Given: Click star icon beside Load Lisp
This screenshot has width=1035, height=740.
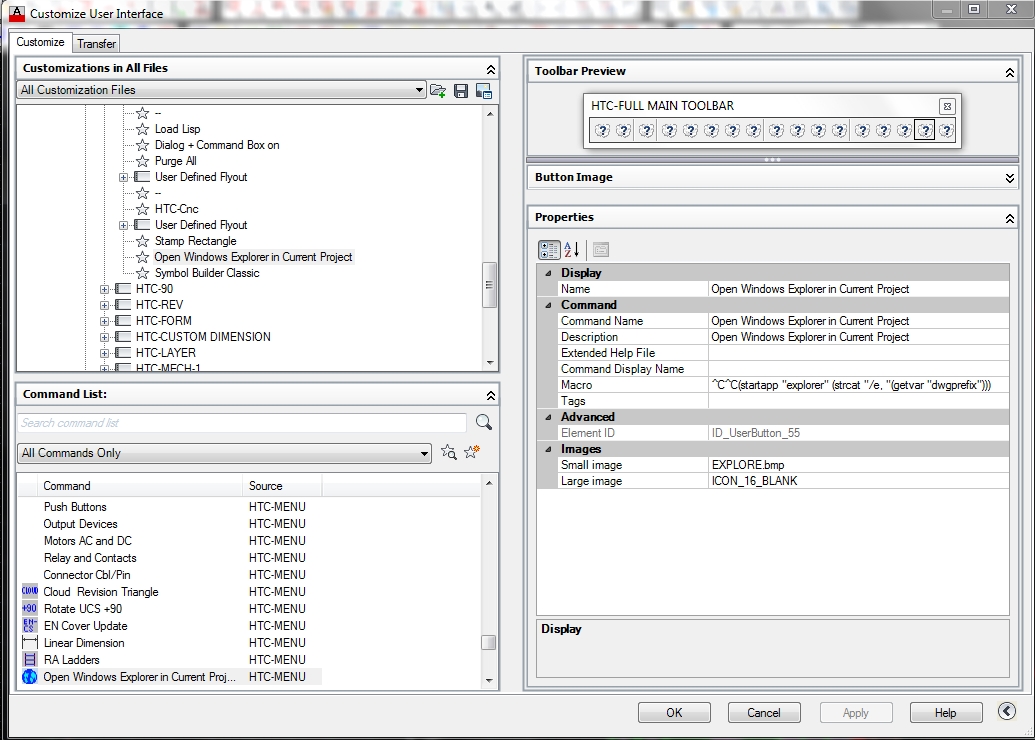Looking at the screenshot, I should [143, 129].
